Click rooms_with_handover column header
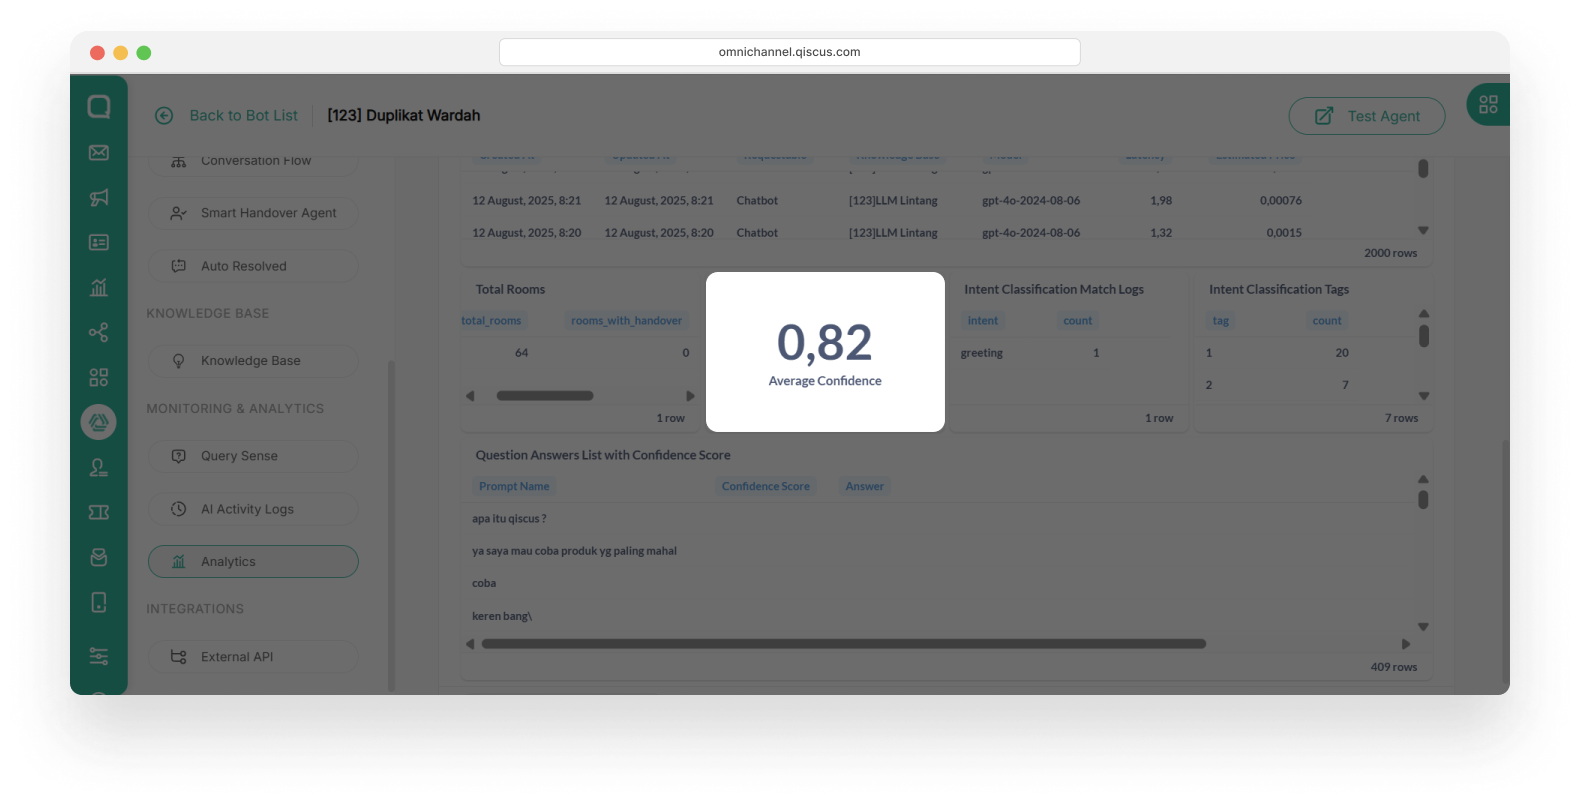 [626, 321]
